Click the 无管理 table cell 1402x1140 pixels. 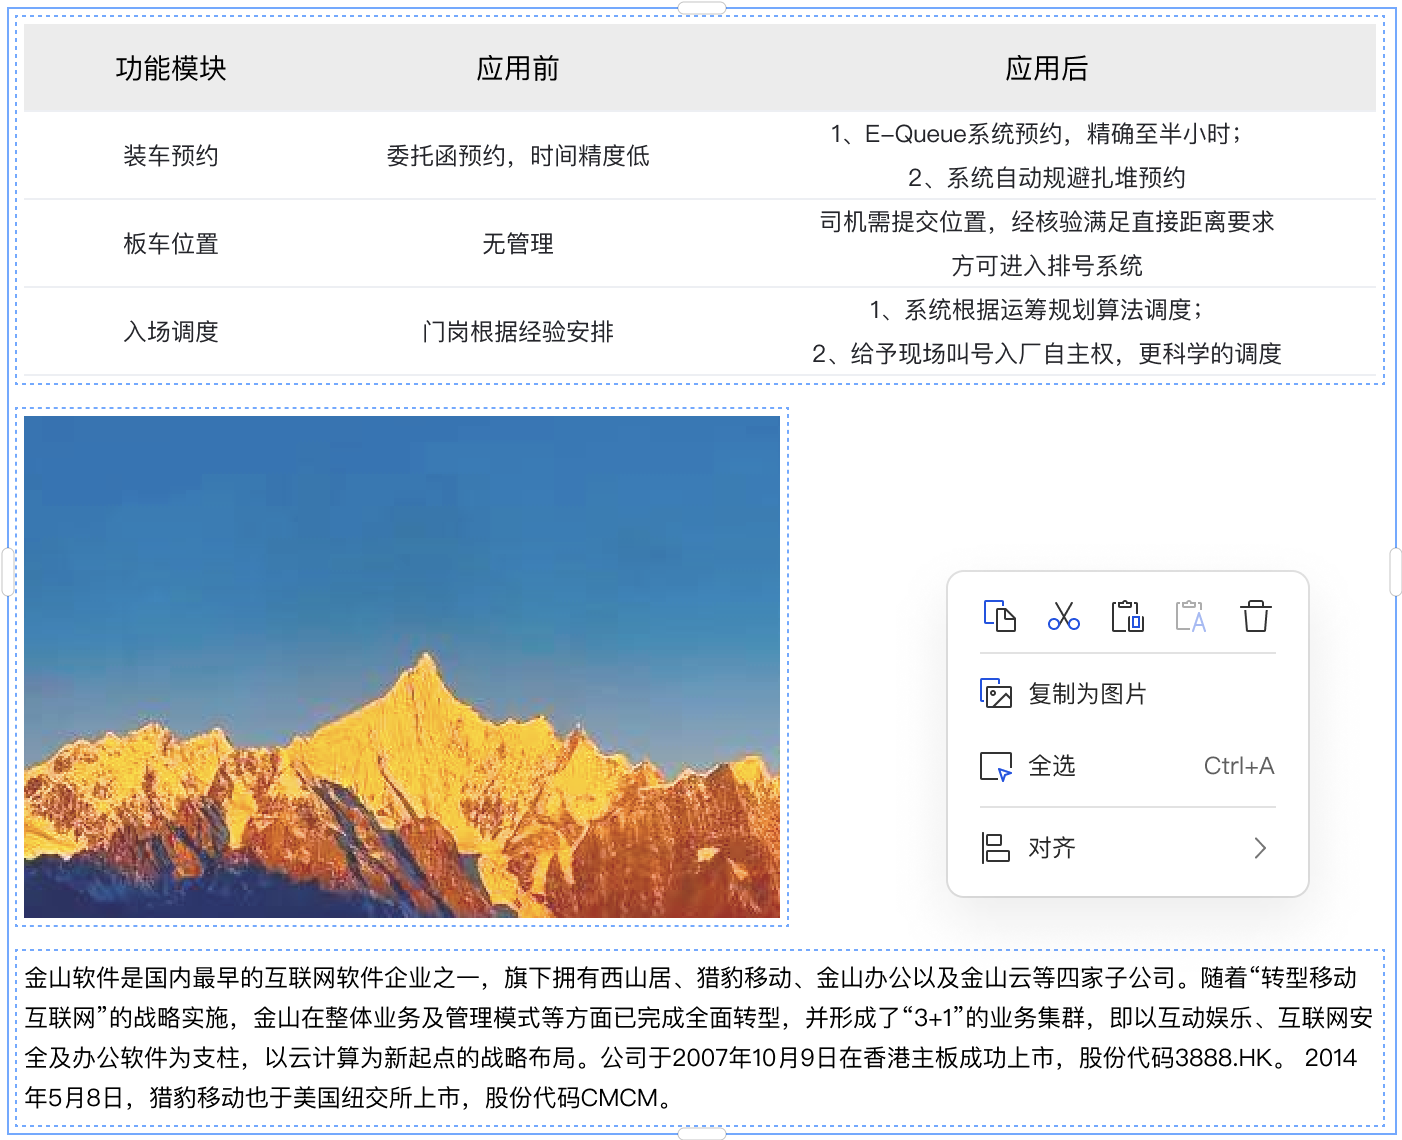(x=517, y=244)
